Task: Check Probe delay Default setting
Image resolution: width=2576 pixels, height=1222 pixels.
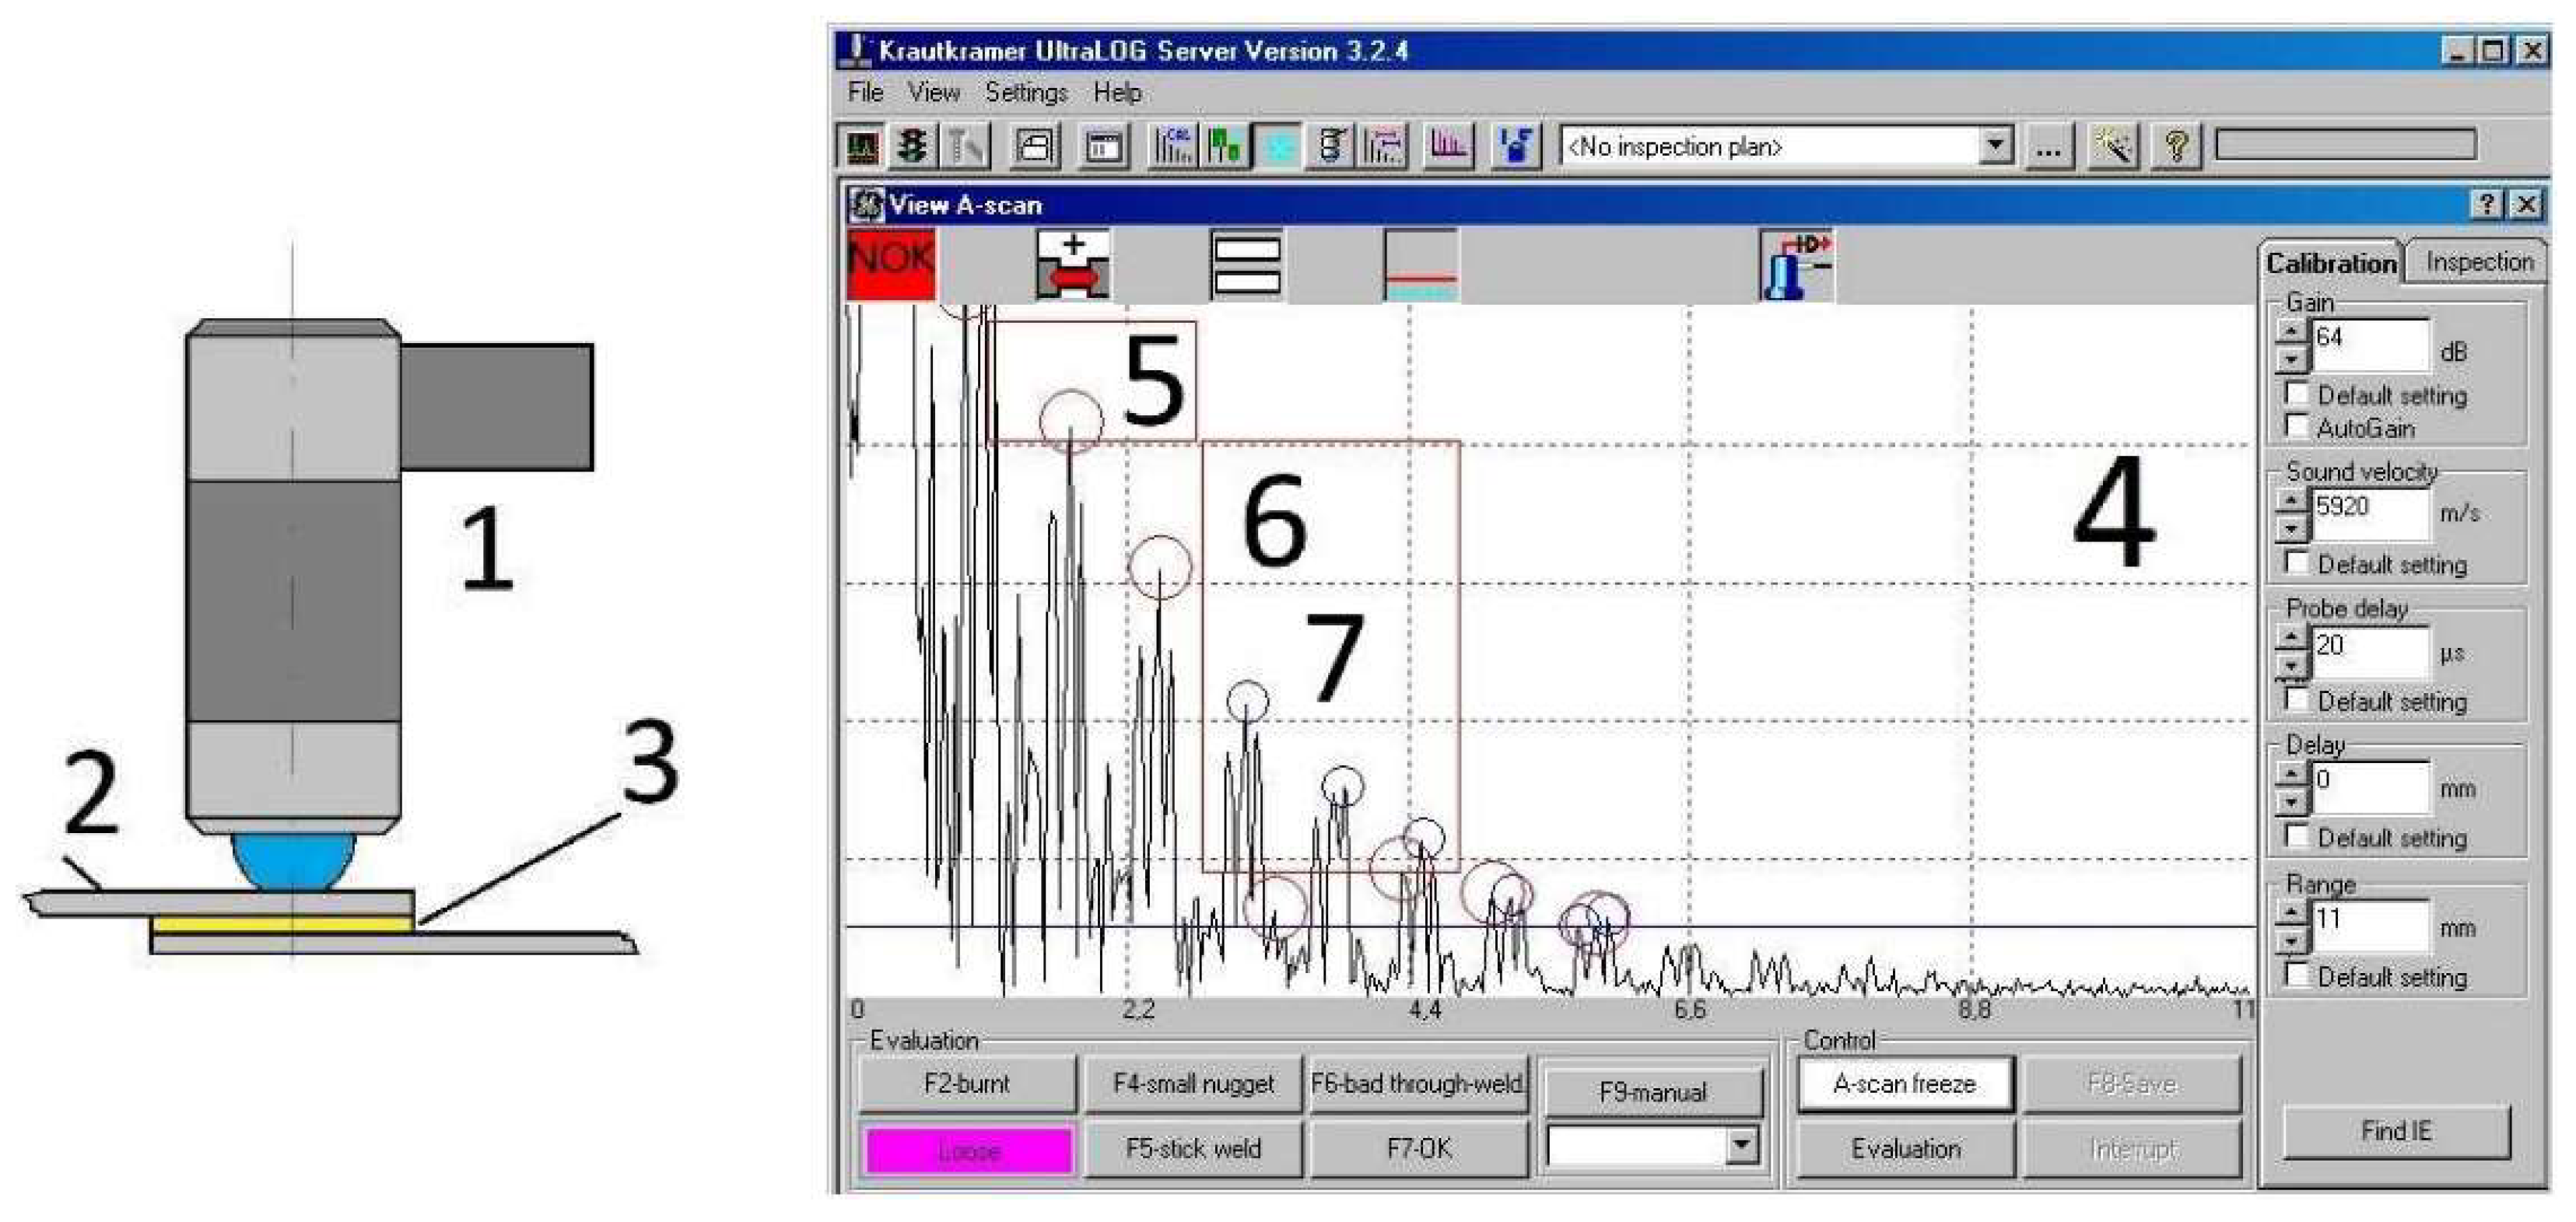Action: coord(2296,700)
